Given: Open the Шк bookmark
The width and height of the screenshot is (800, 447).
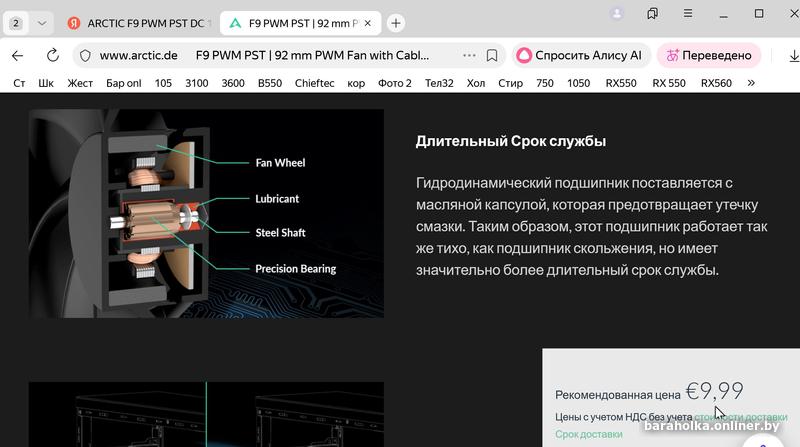Looking at the screenshot, I should [46, 83].
